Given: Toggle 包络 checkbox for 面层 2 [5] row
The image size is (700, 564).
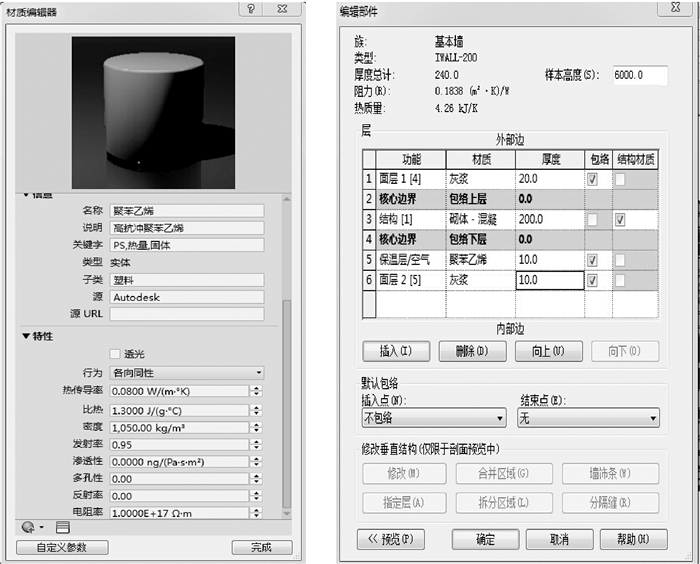Looking at the screenshot, I should tap(592, 280).
